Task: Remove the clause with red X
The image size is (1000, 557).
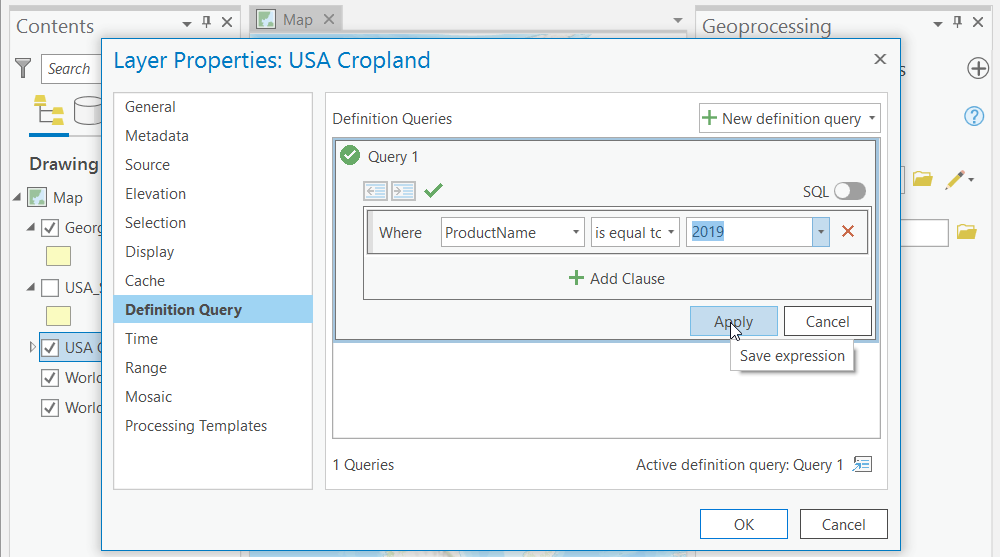Action: pos(848,232)
